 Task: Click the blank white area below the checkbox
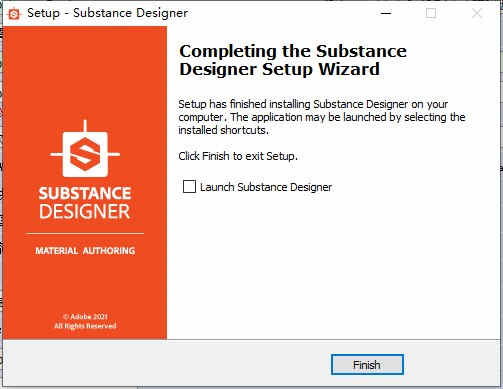pyautogui.click(x=332, y=267)
